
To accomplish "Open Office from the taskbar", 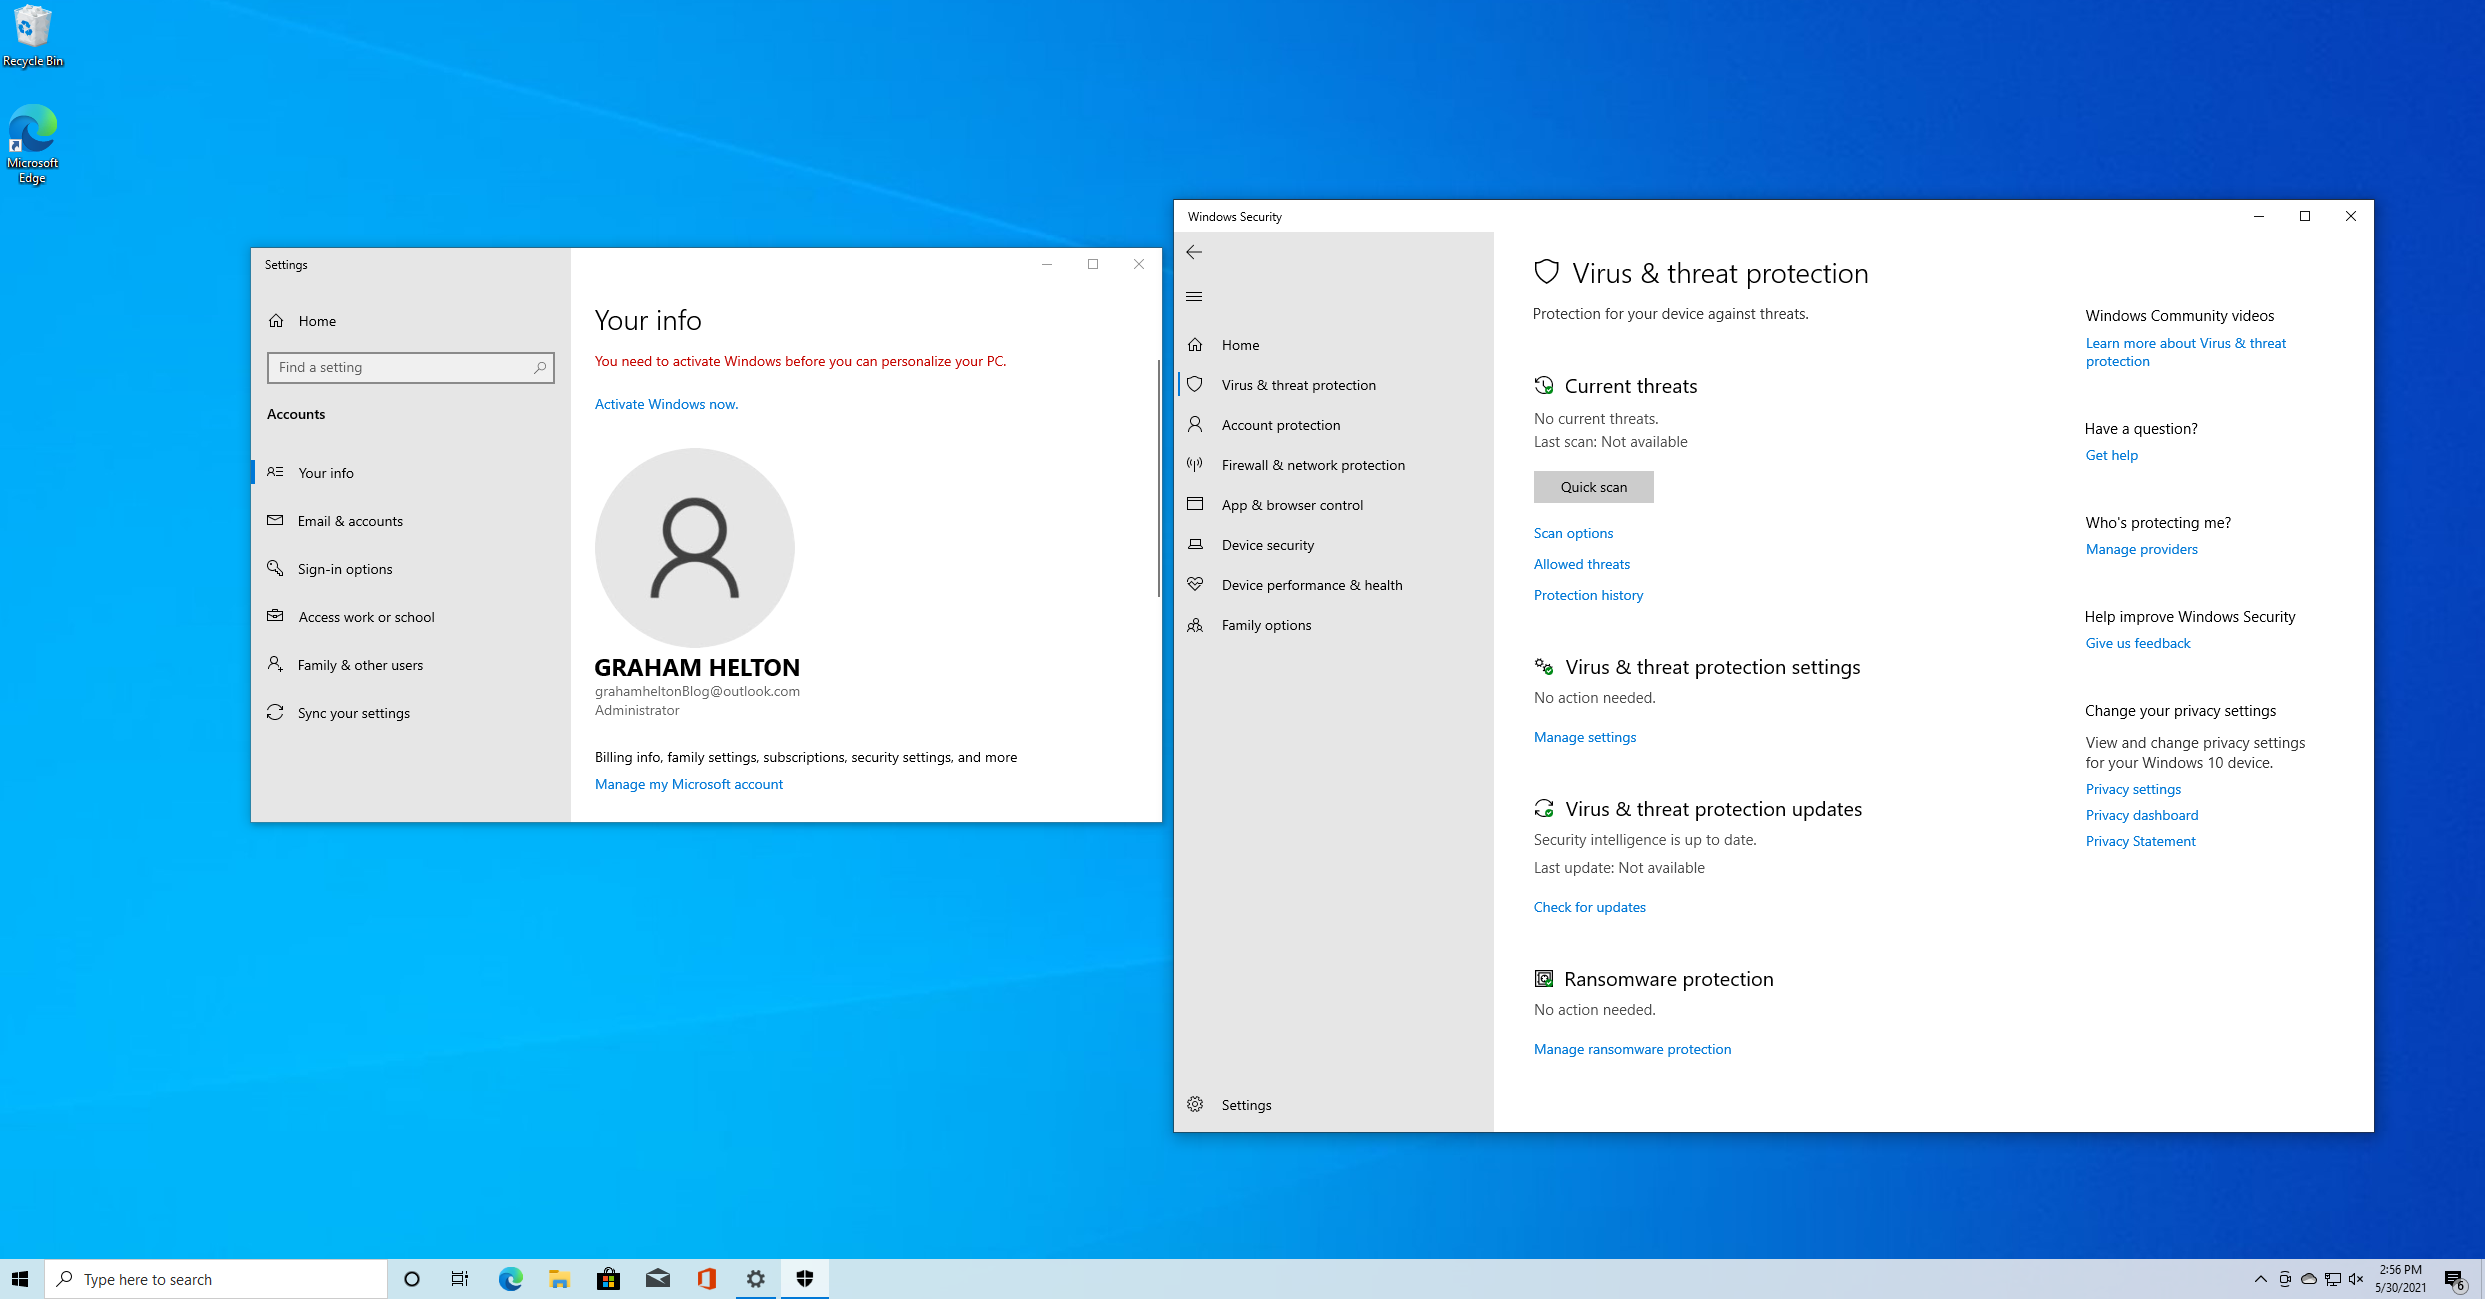I will 707,1279.
